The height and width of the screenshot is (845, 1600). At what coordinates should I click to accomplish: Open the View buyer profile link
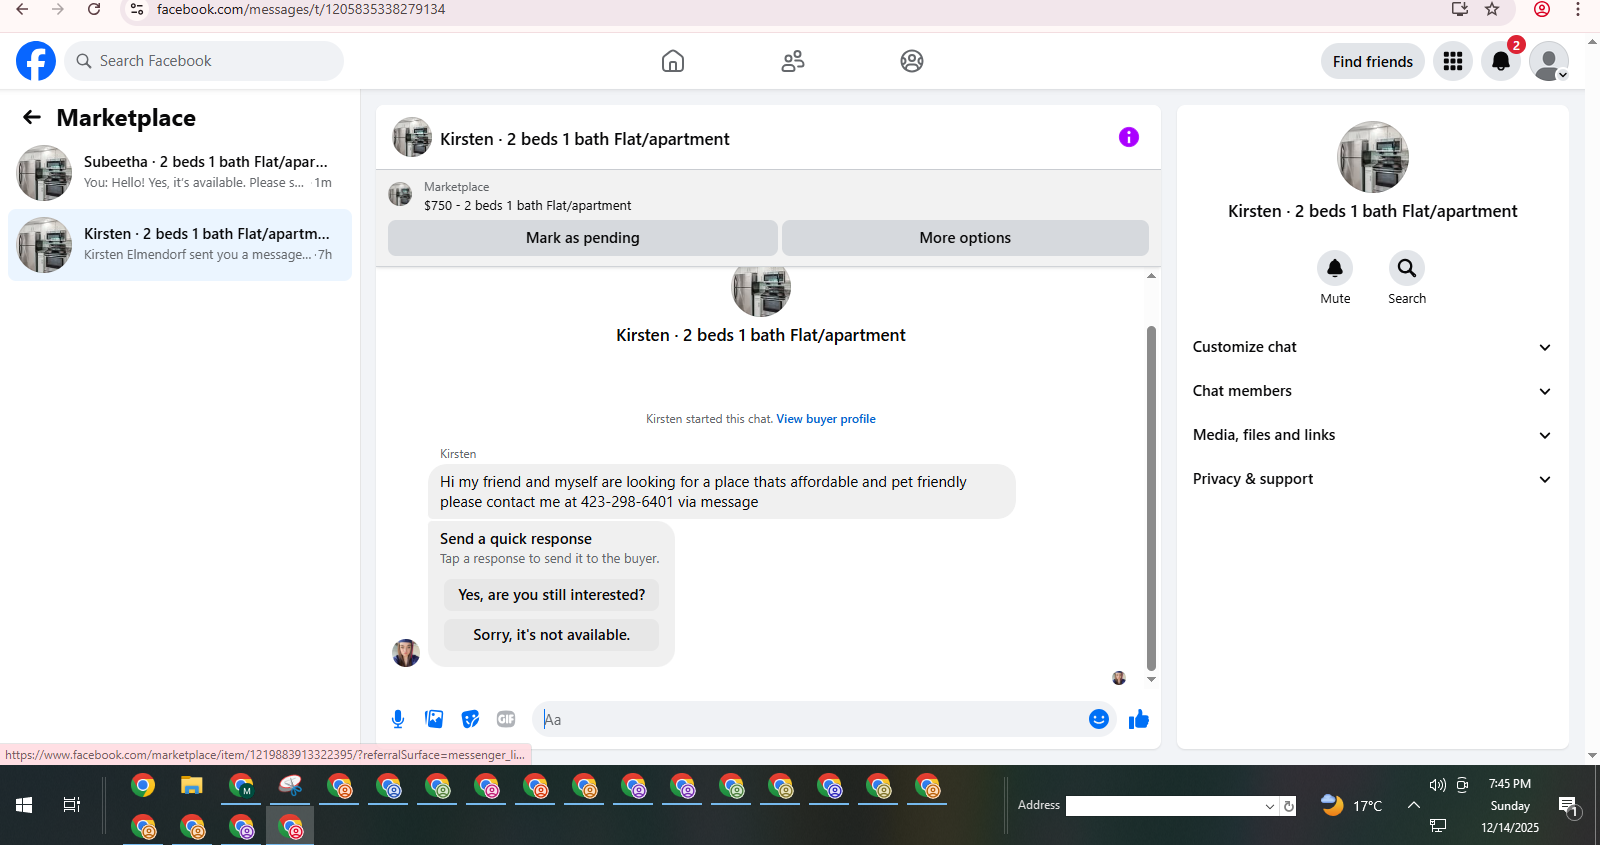(x=826, y=419)
